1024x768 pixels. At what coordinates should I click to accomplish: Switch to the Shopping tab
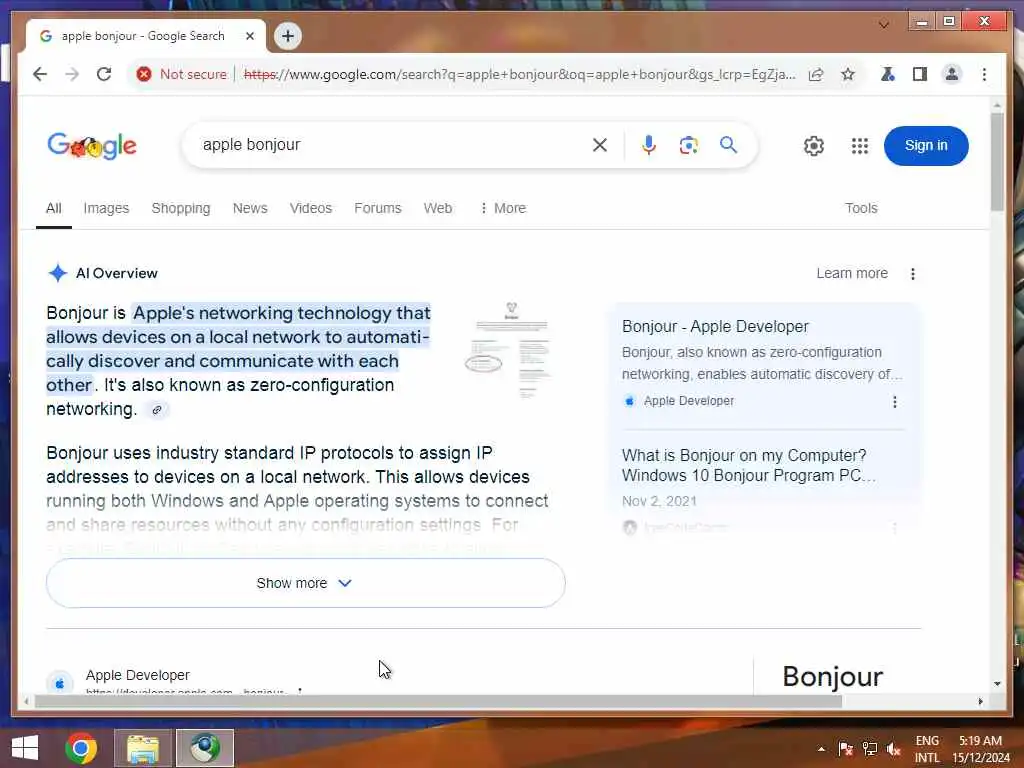click(x=181, y=208)
